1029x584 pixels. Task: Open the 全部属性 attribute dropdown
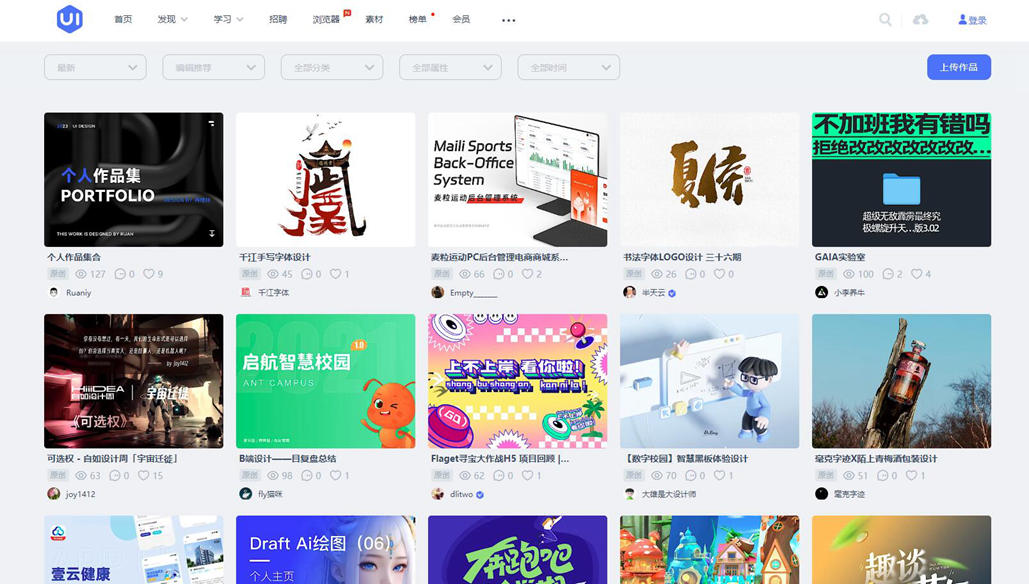[x=450, y=68]
